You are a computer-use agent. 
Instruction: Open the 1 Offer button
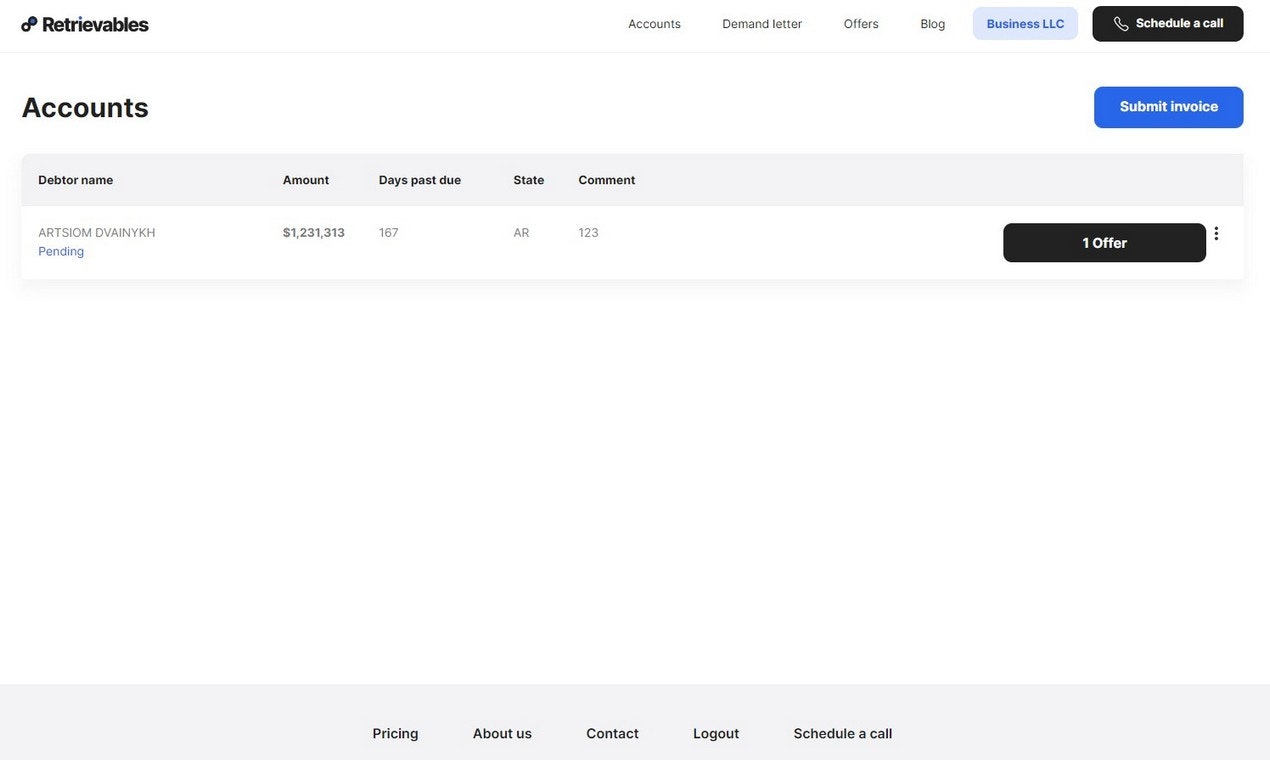[1105, 243]
